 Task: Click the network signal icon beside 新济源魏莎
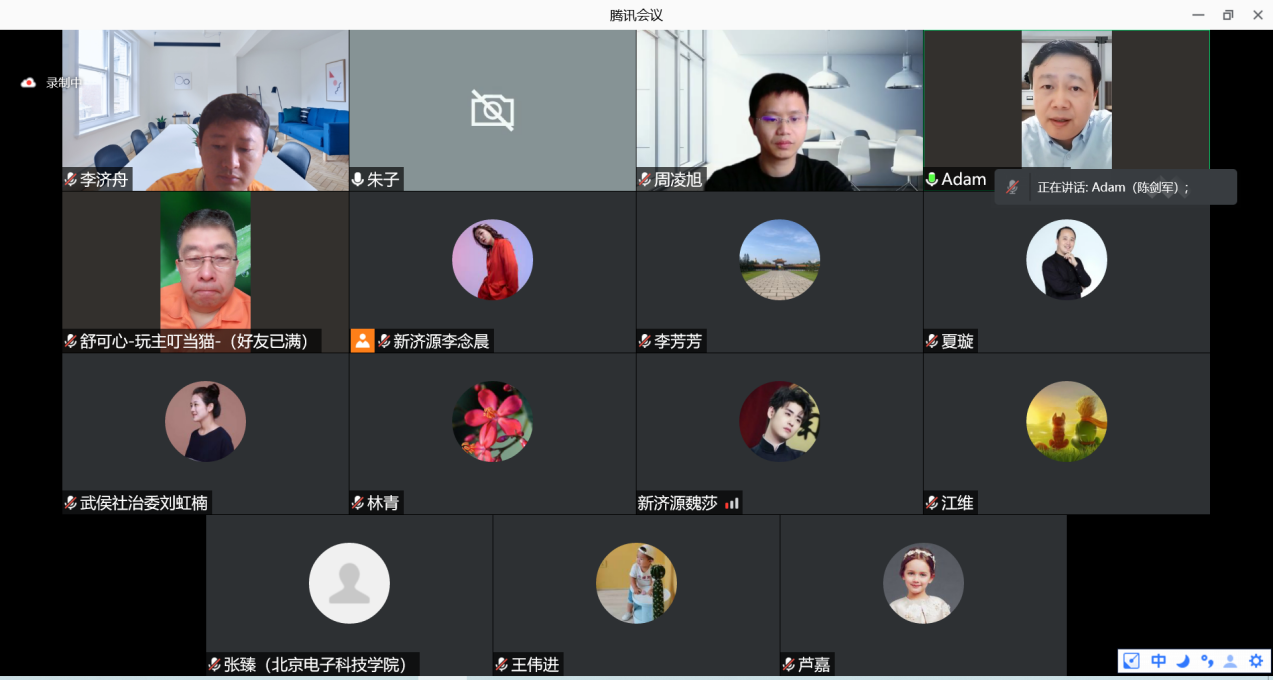732,503
